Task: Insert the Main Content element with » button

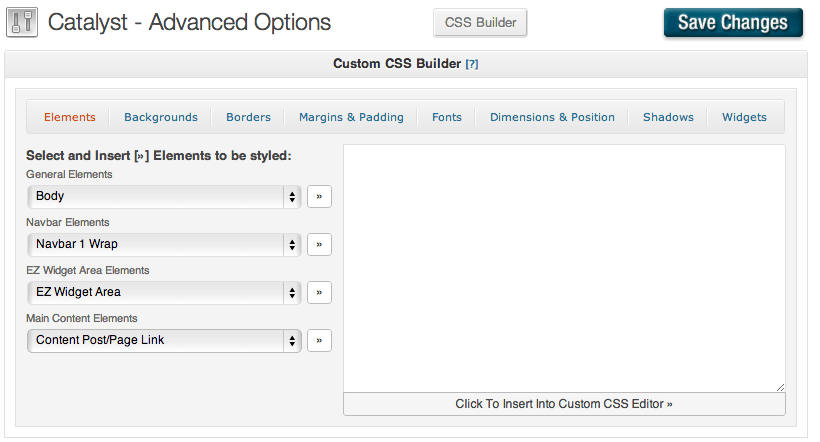Action: point(319,341)
